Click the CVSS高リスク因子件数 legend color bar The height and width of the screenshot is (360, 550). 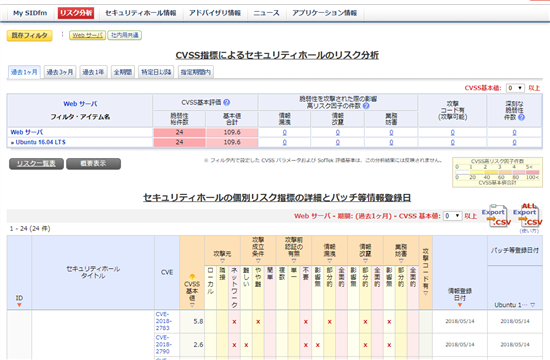click(x=497, y=172)
